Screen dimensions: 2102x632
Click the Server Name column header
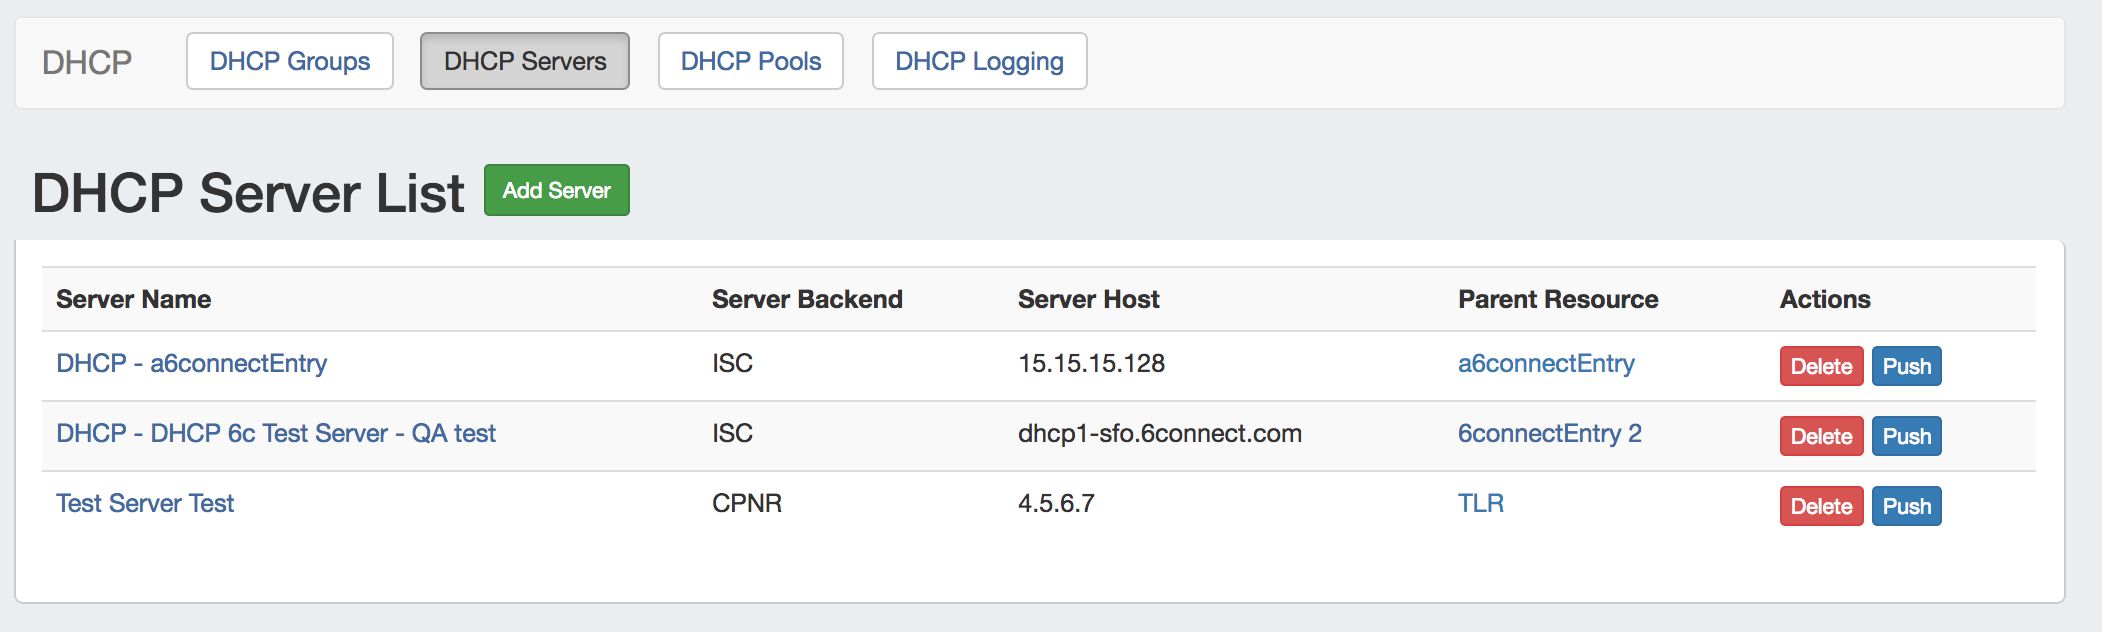[133, 299]
